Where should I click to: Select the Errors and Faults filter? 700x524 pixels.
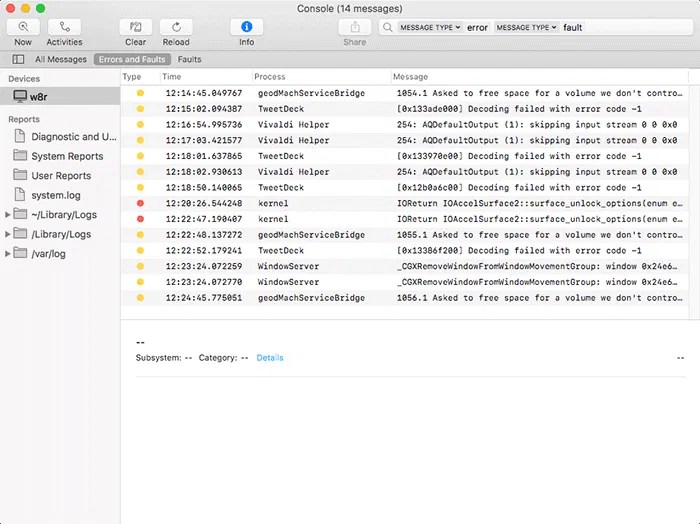point(132,59)
